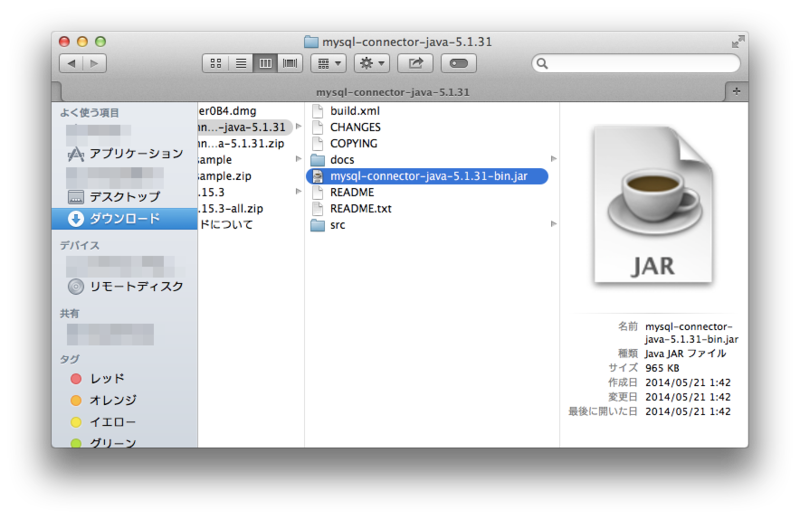Select the folder ending in .15.3
The width and height of the screenshot is (800, 519).
click(x=212, y=192)
